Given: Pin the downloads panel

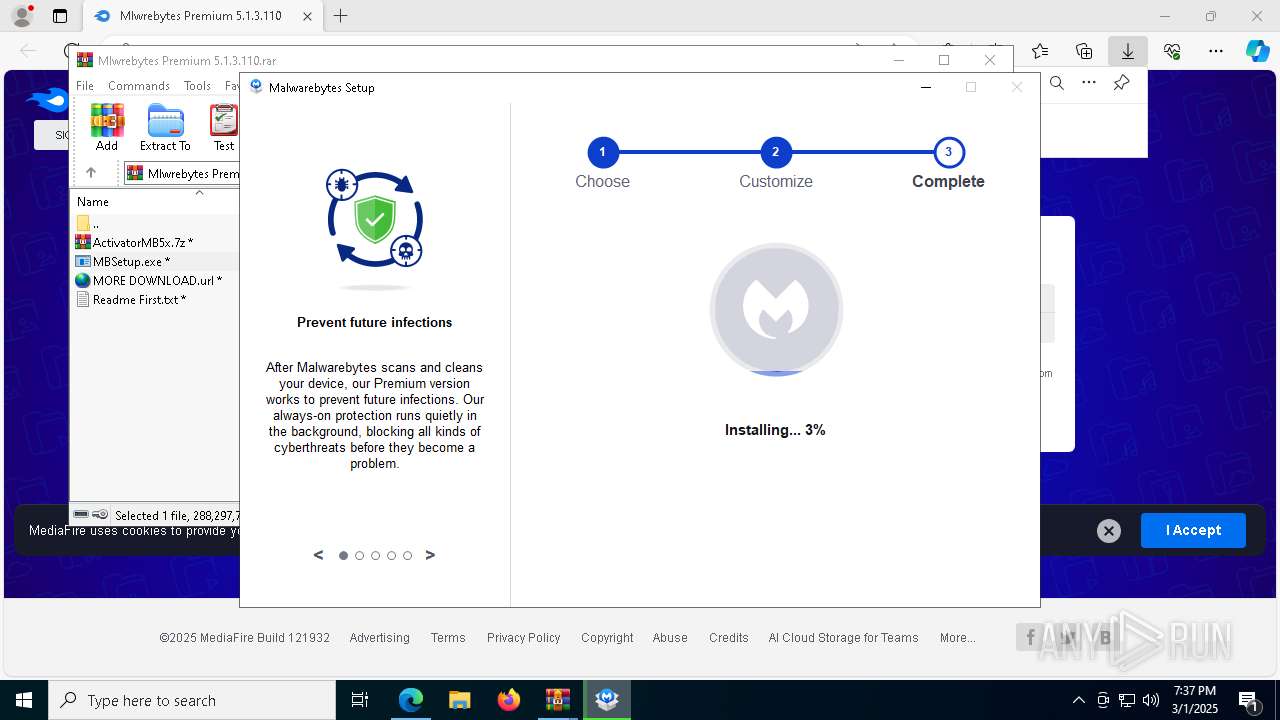Looking at the screenshot, I should click(1121, 83).
